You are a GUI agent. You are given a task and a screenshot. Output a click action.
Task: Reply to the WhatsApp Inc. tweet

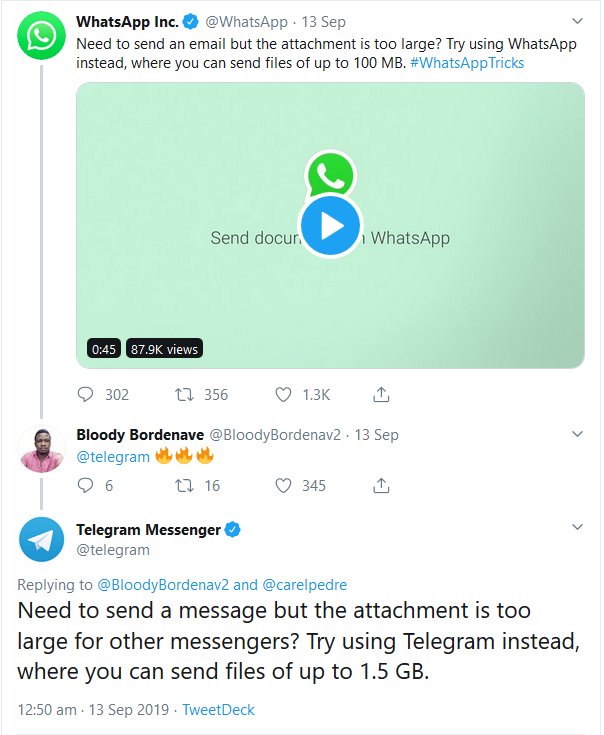tap(86, 394)
